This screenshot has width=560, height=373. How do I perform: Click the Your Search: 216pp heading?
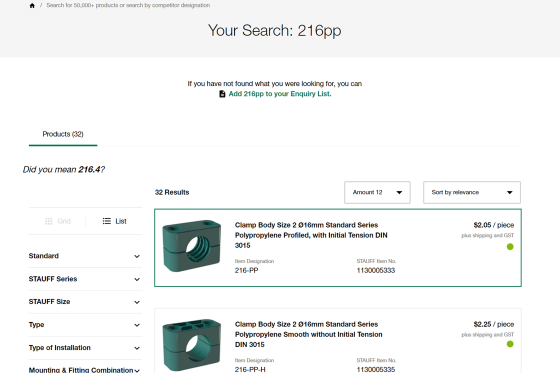(x=274, y=31)
